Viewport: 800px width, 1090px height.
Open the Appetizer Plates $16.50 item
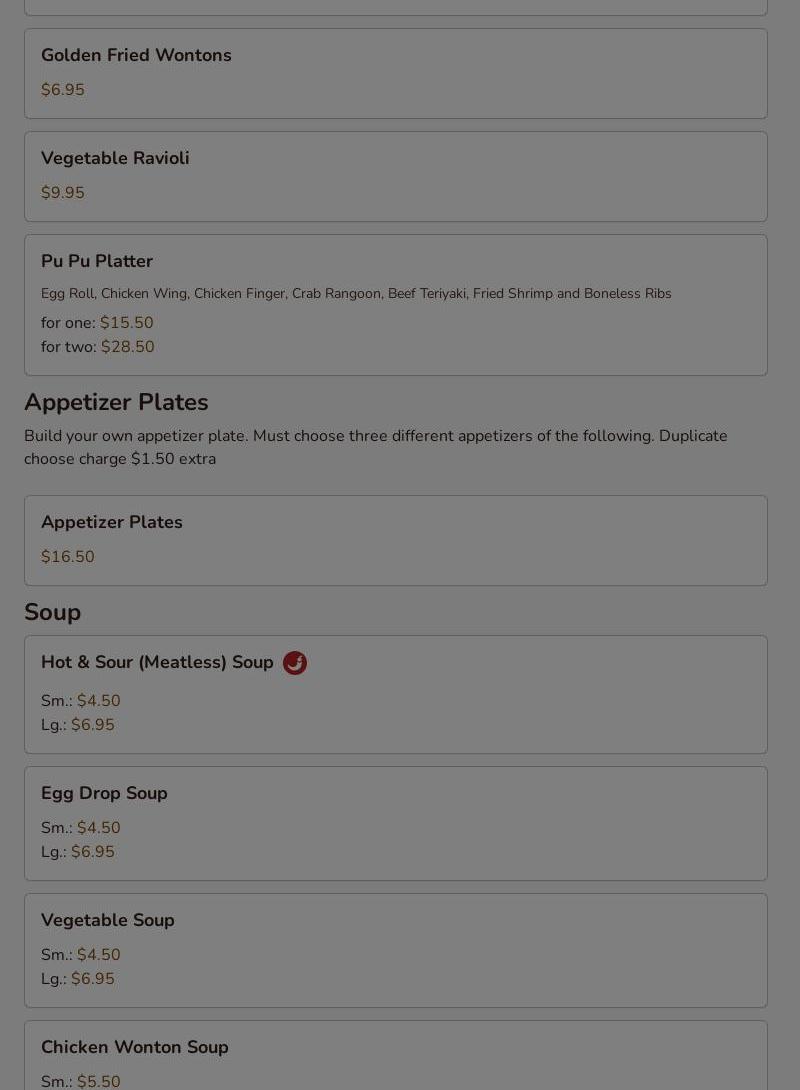click(x=112, y=523)
